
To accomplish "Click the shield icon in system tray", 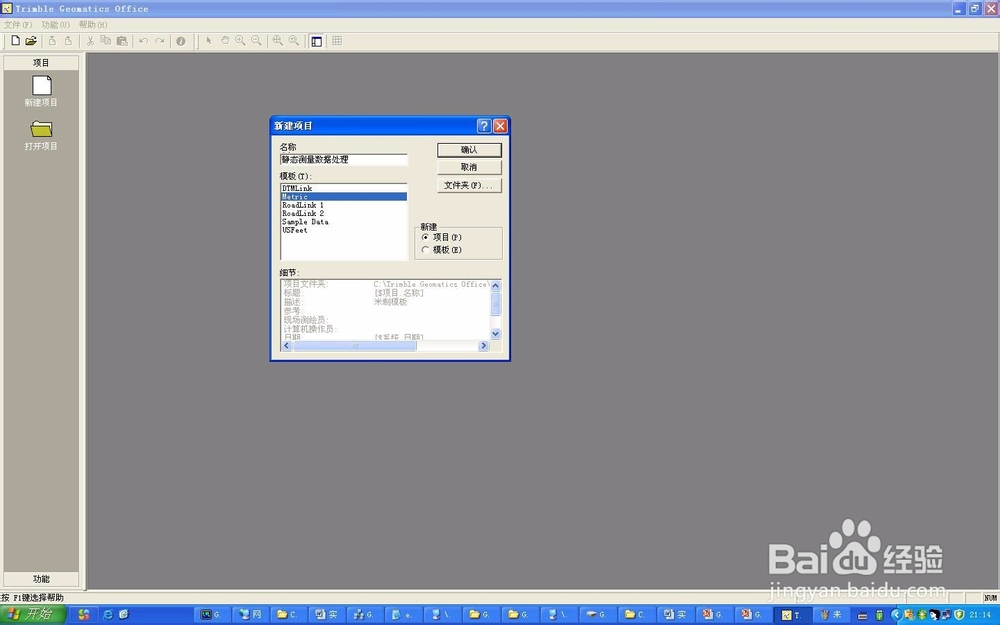I will (x=959, y=615).
